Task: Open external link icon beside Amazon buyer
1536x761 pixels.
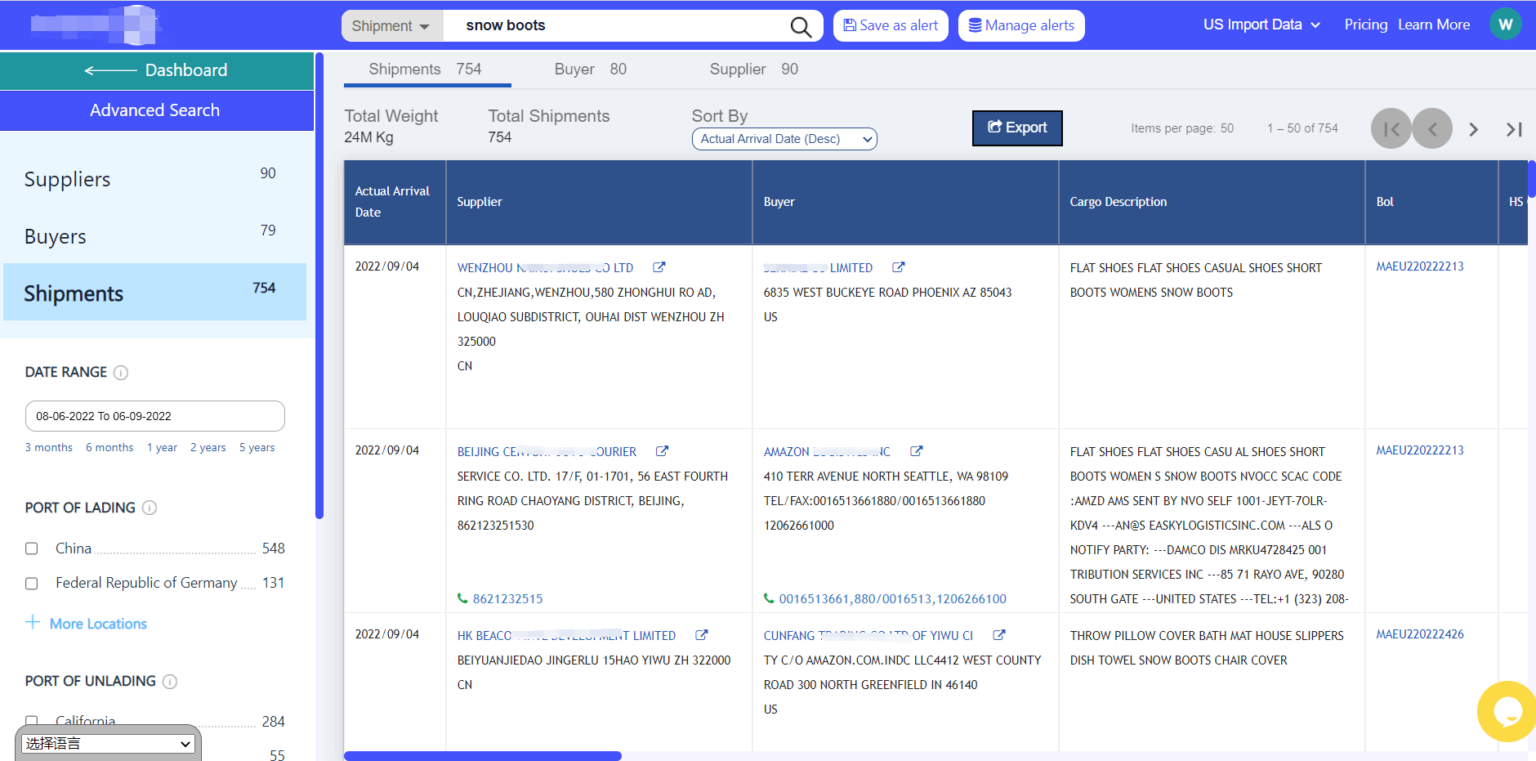Action: click(916, 452)
